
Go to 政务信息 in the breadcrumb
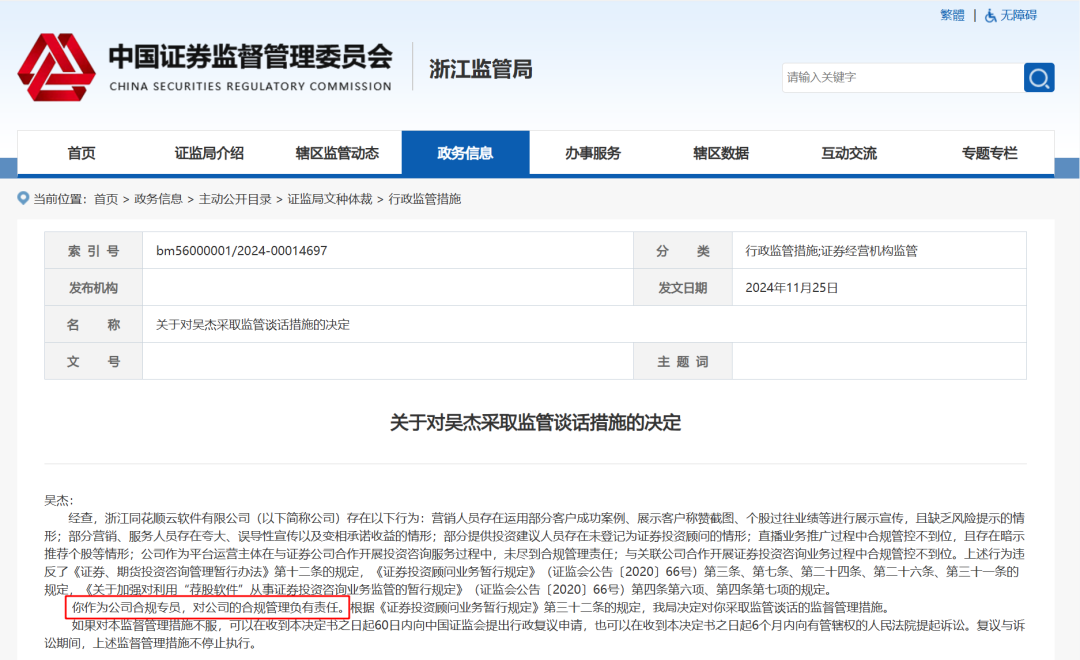pos(158,199)
